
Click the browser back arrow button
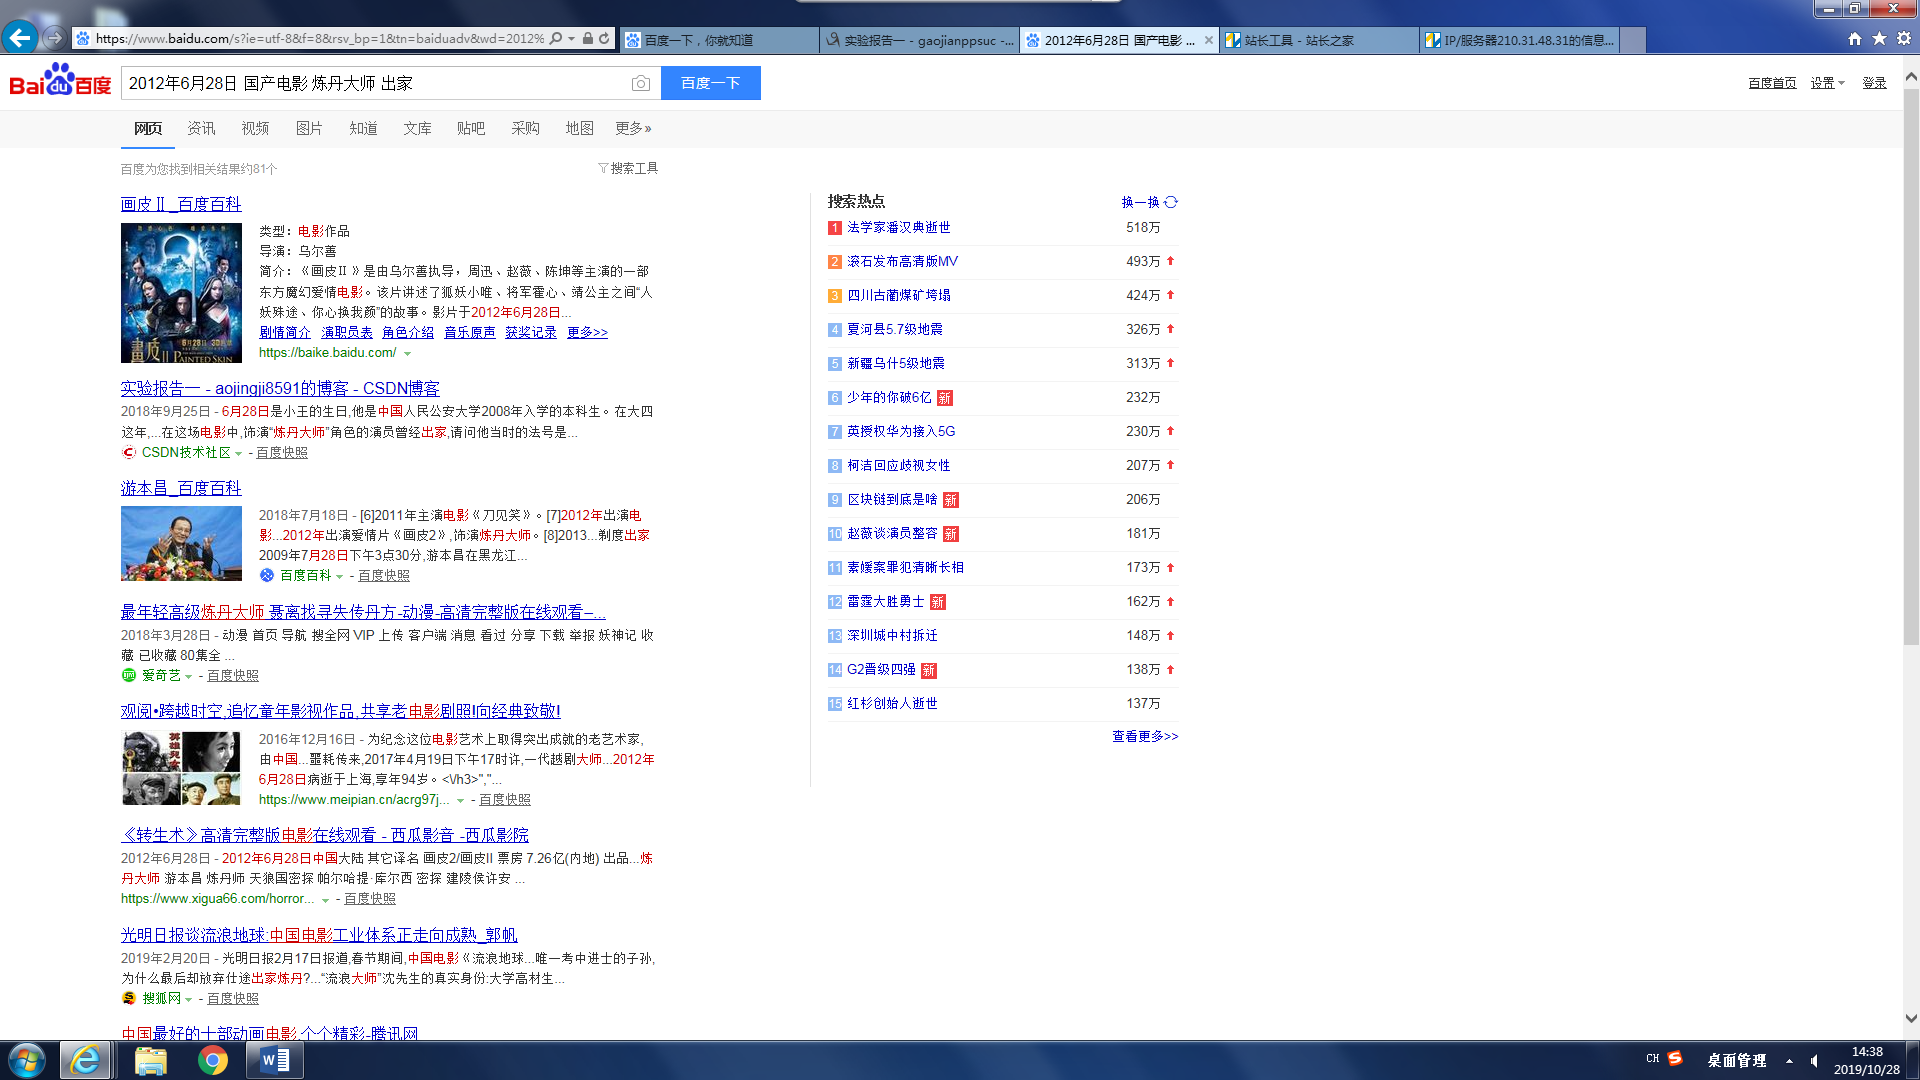(x=20, y=38)
